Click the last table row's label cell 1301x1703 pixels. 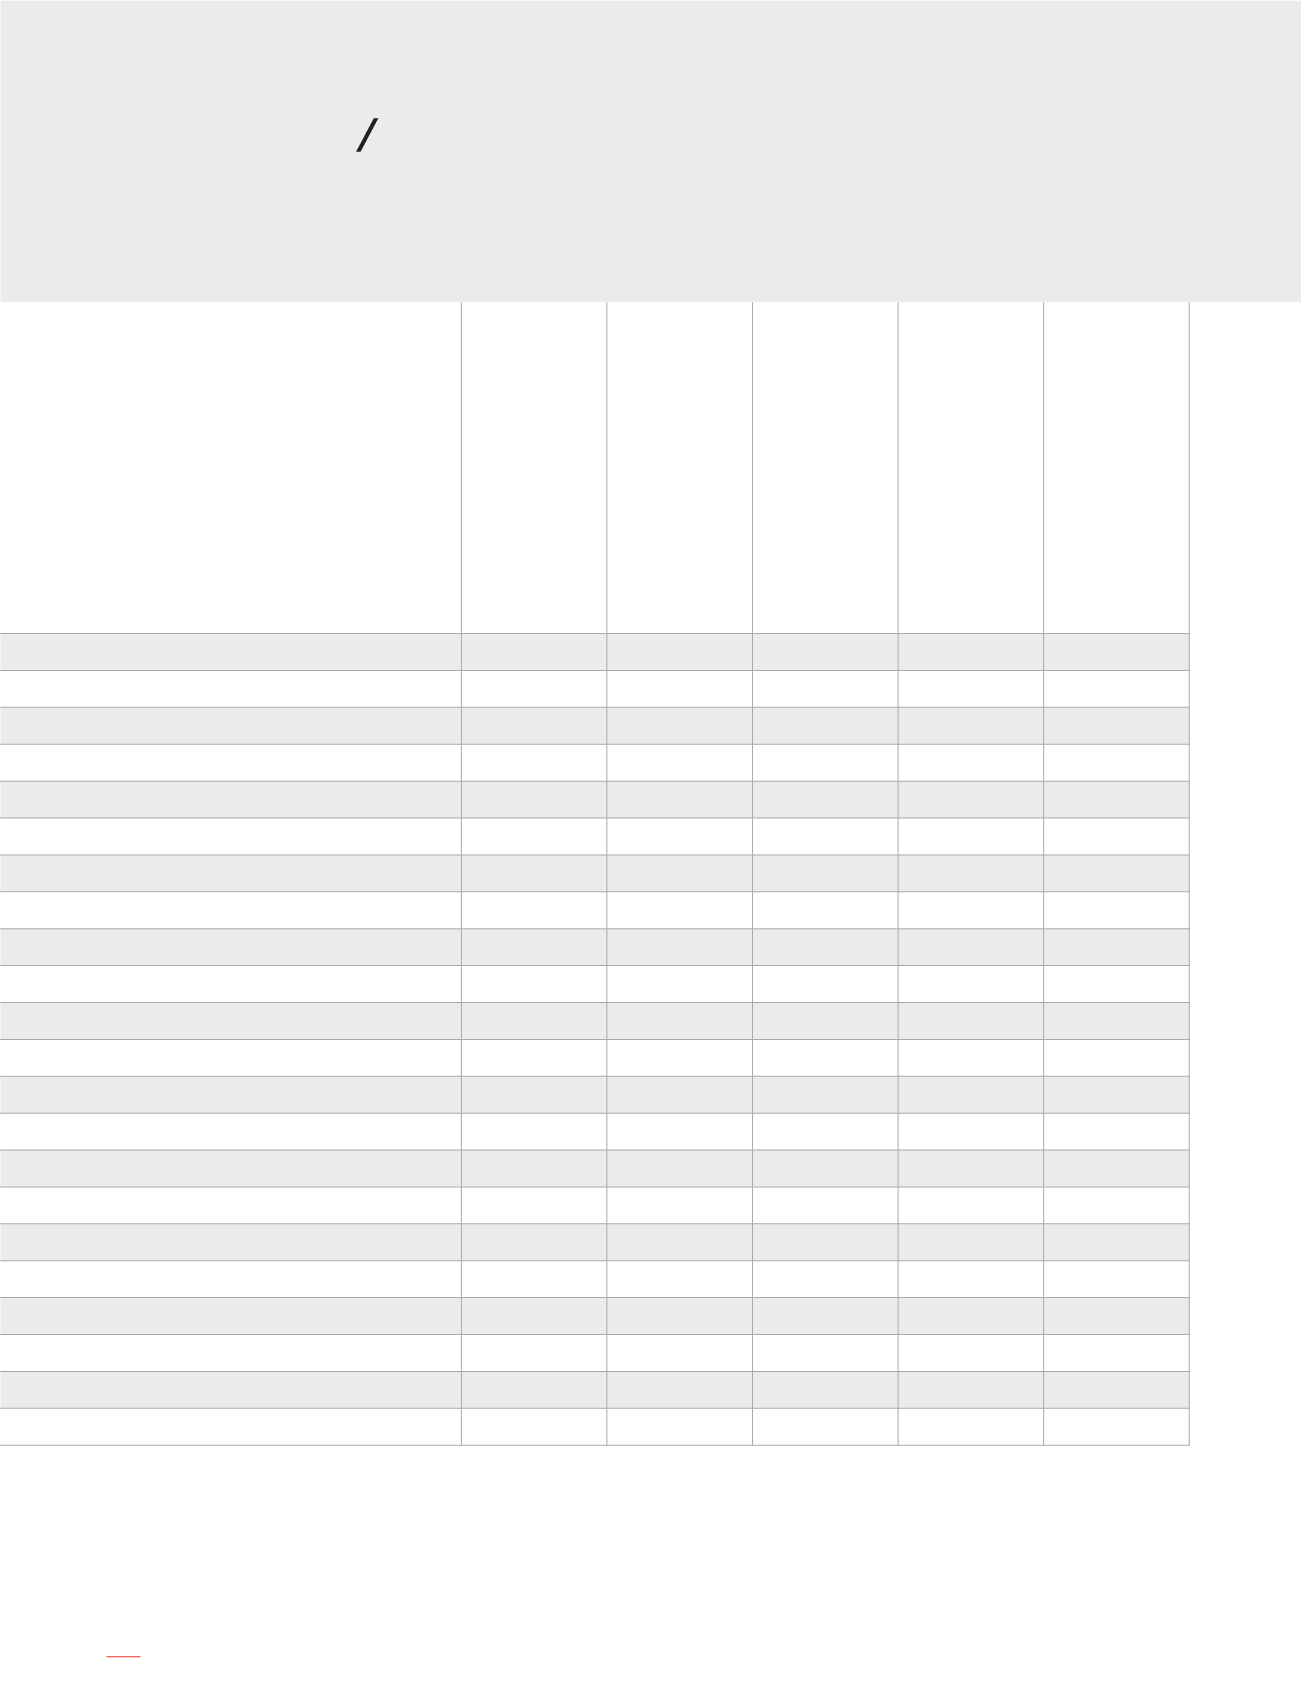pyautogui.click(x=230, y=1427)
